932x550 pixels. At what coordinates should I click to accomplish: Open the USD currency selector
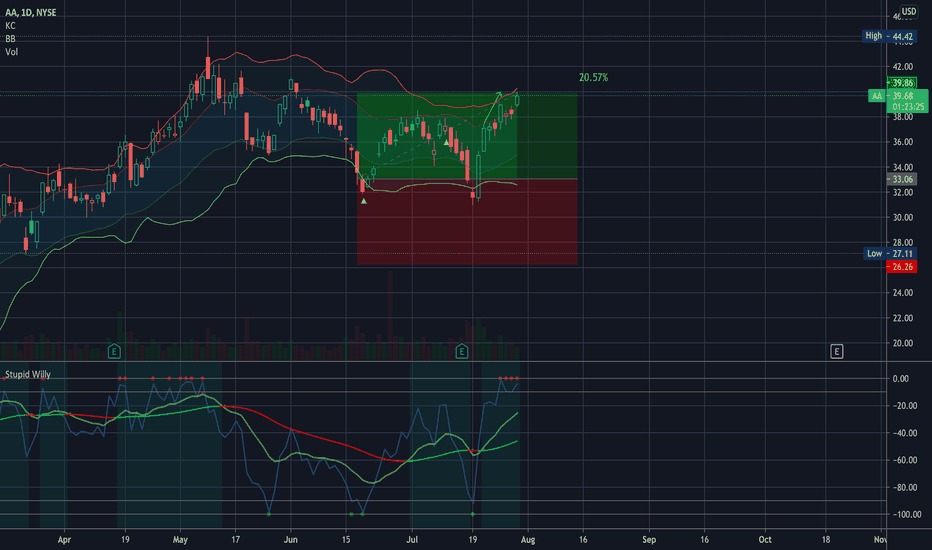coord(909,11)
